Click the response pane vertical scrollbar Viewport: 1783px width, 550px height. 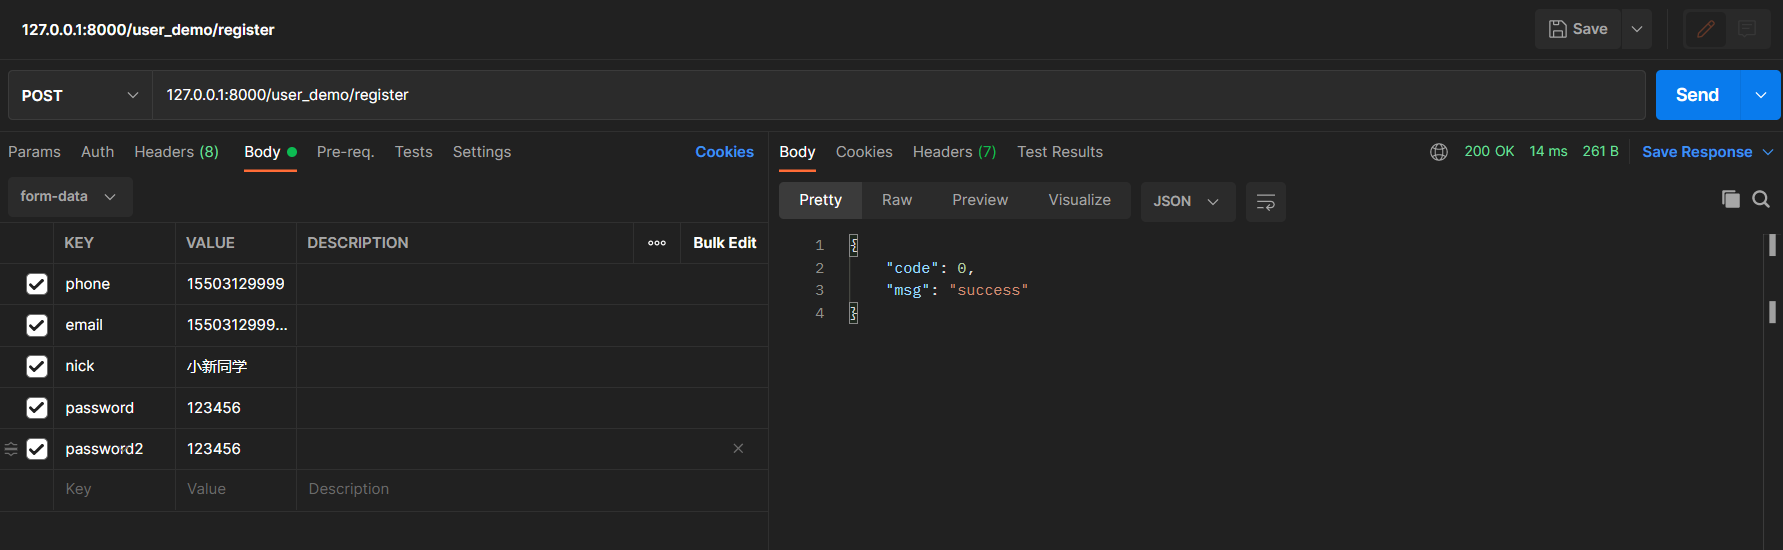tap(1771, 312)
